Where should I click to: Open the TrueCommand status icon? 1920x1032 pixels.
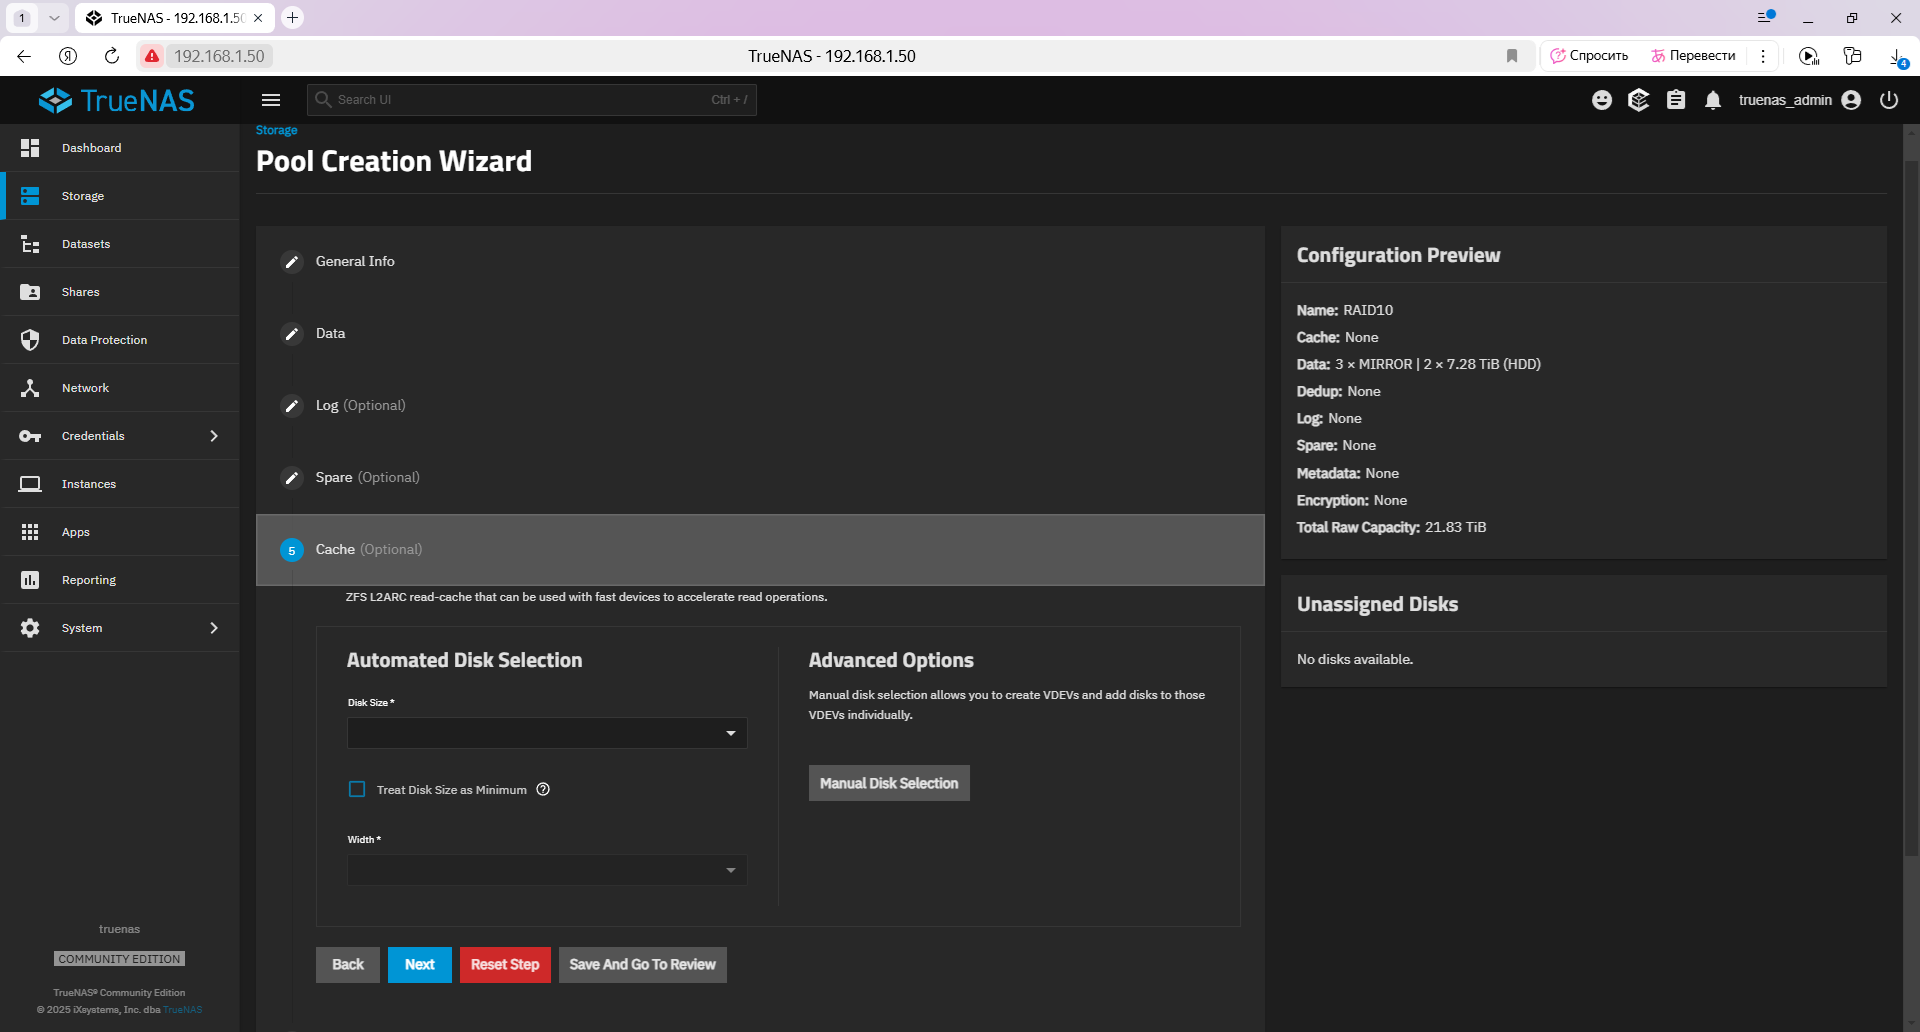(x=1638, y=100)
